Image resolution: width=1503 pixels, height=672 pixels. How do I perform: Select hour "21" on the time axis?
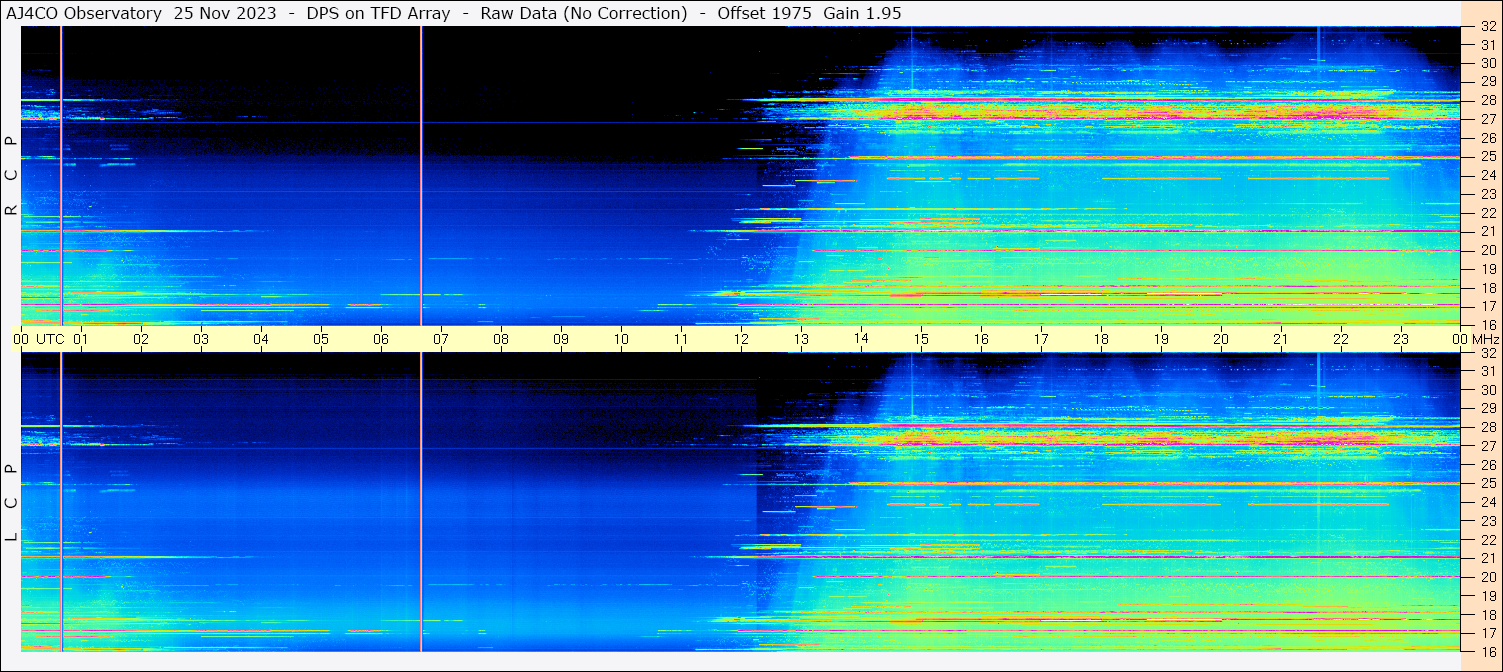tap(1281, 339)
